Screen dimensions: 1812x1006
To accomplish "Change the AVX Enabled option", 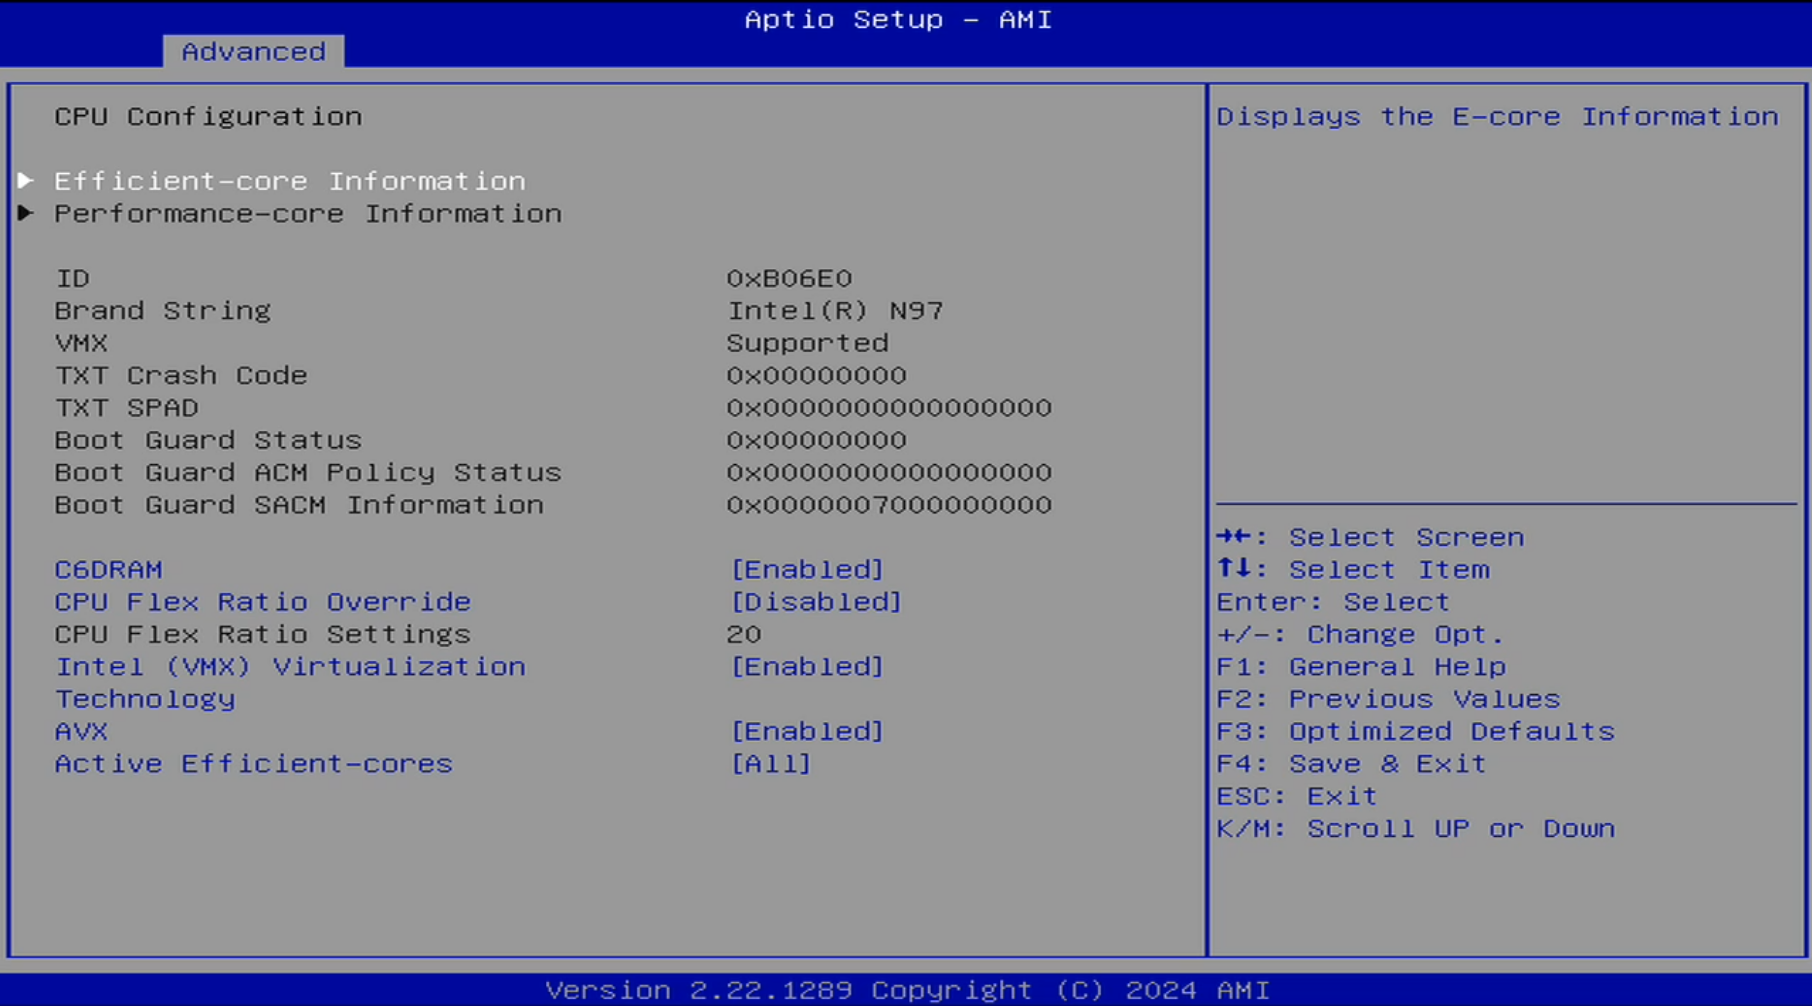I will coord(807,732).
